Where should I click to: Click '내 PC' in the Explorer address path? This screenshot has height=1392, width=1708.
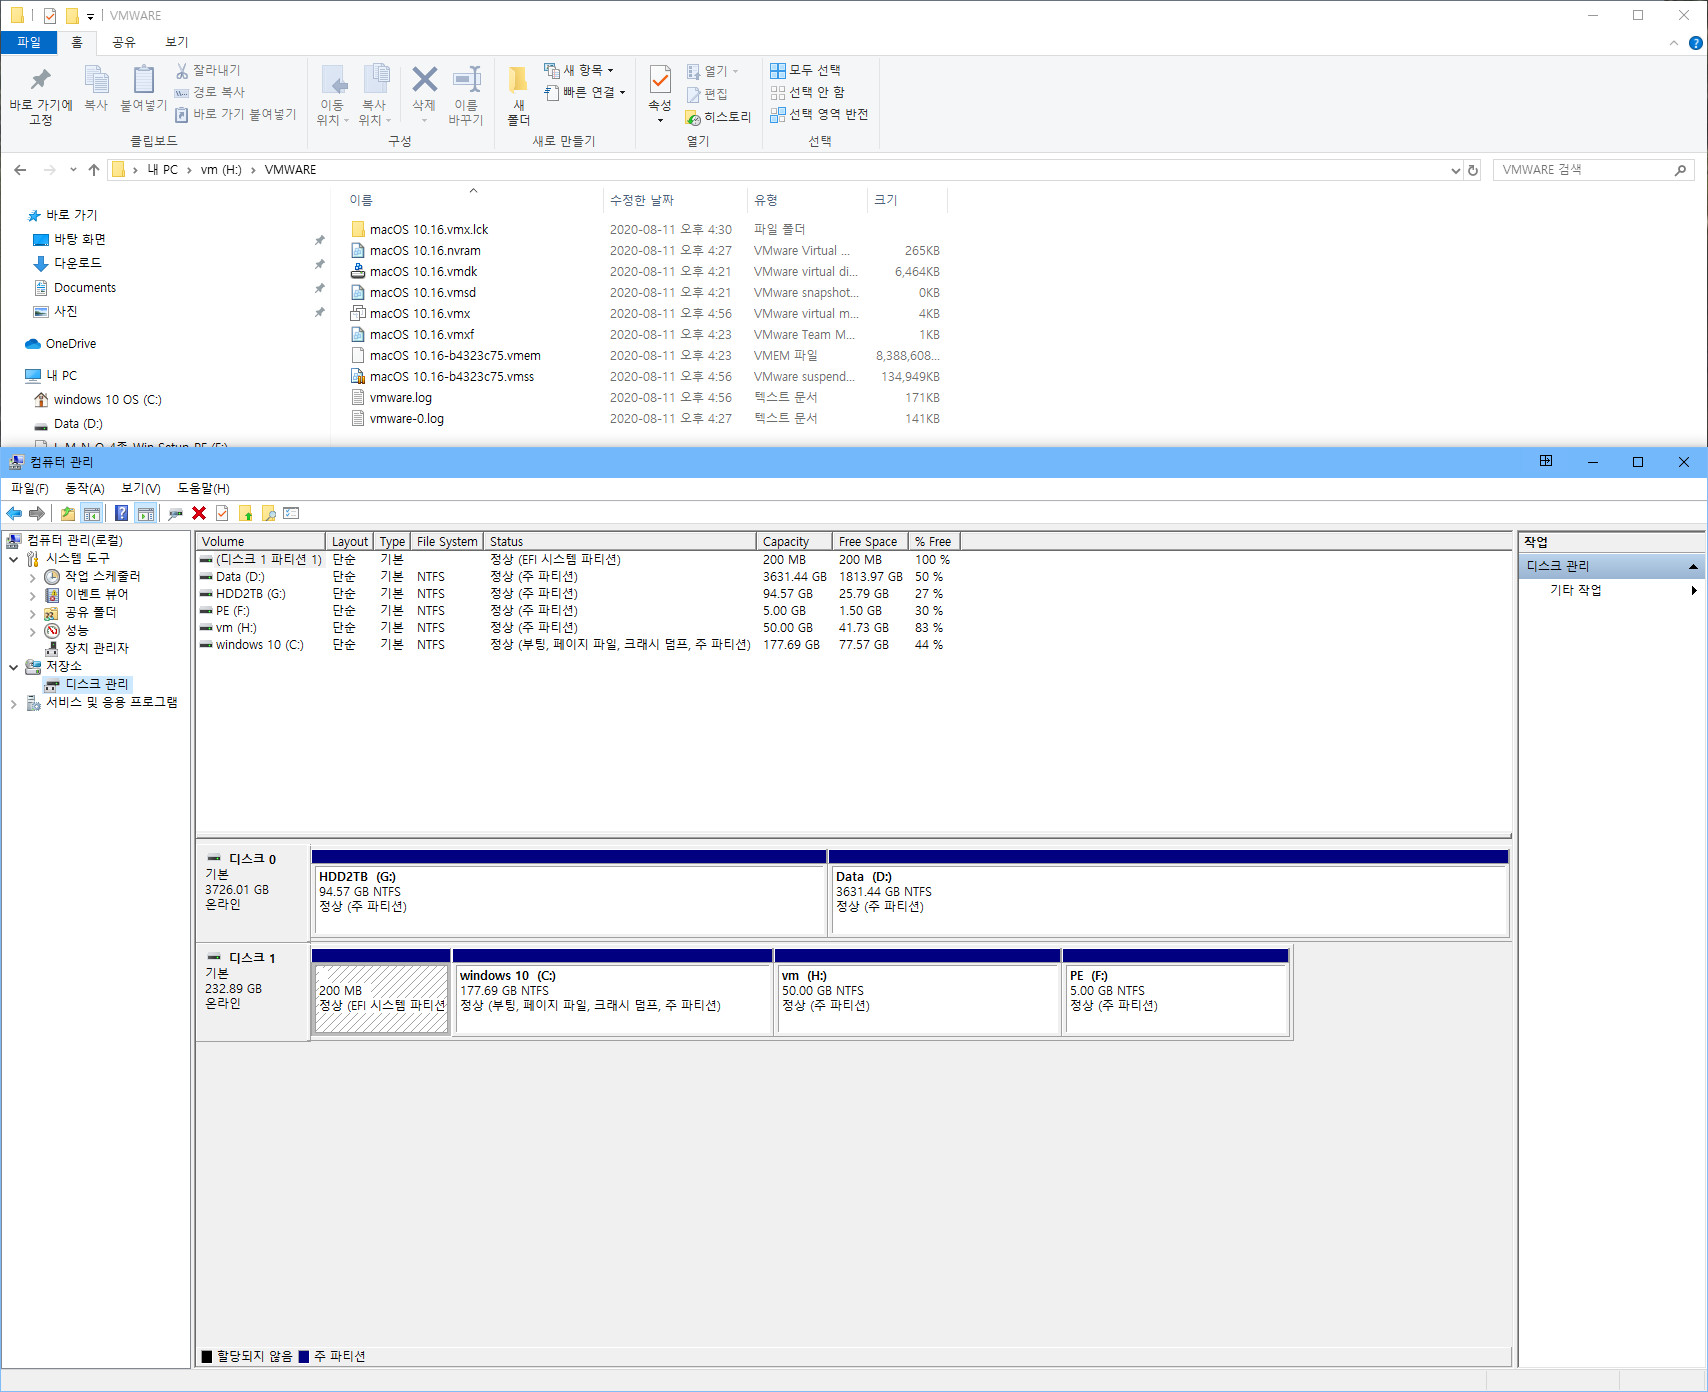click(x=162, y=170)
